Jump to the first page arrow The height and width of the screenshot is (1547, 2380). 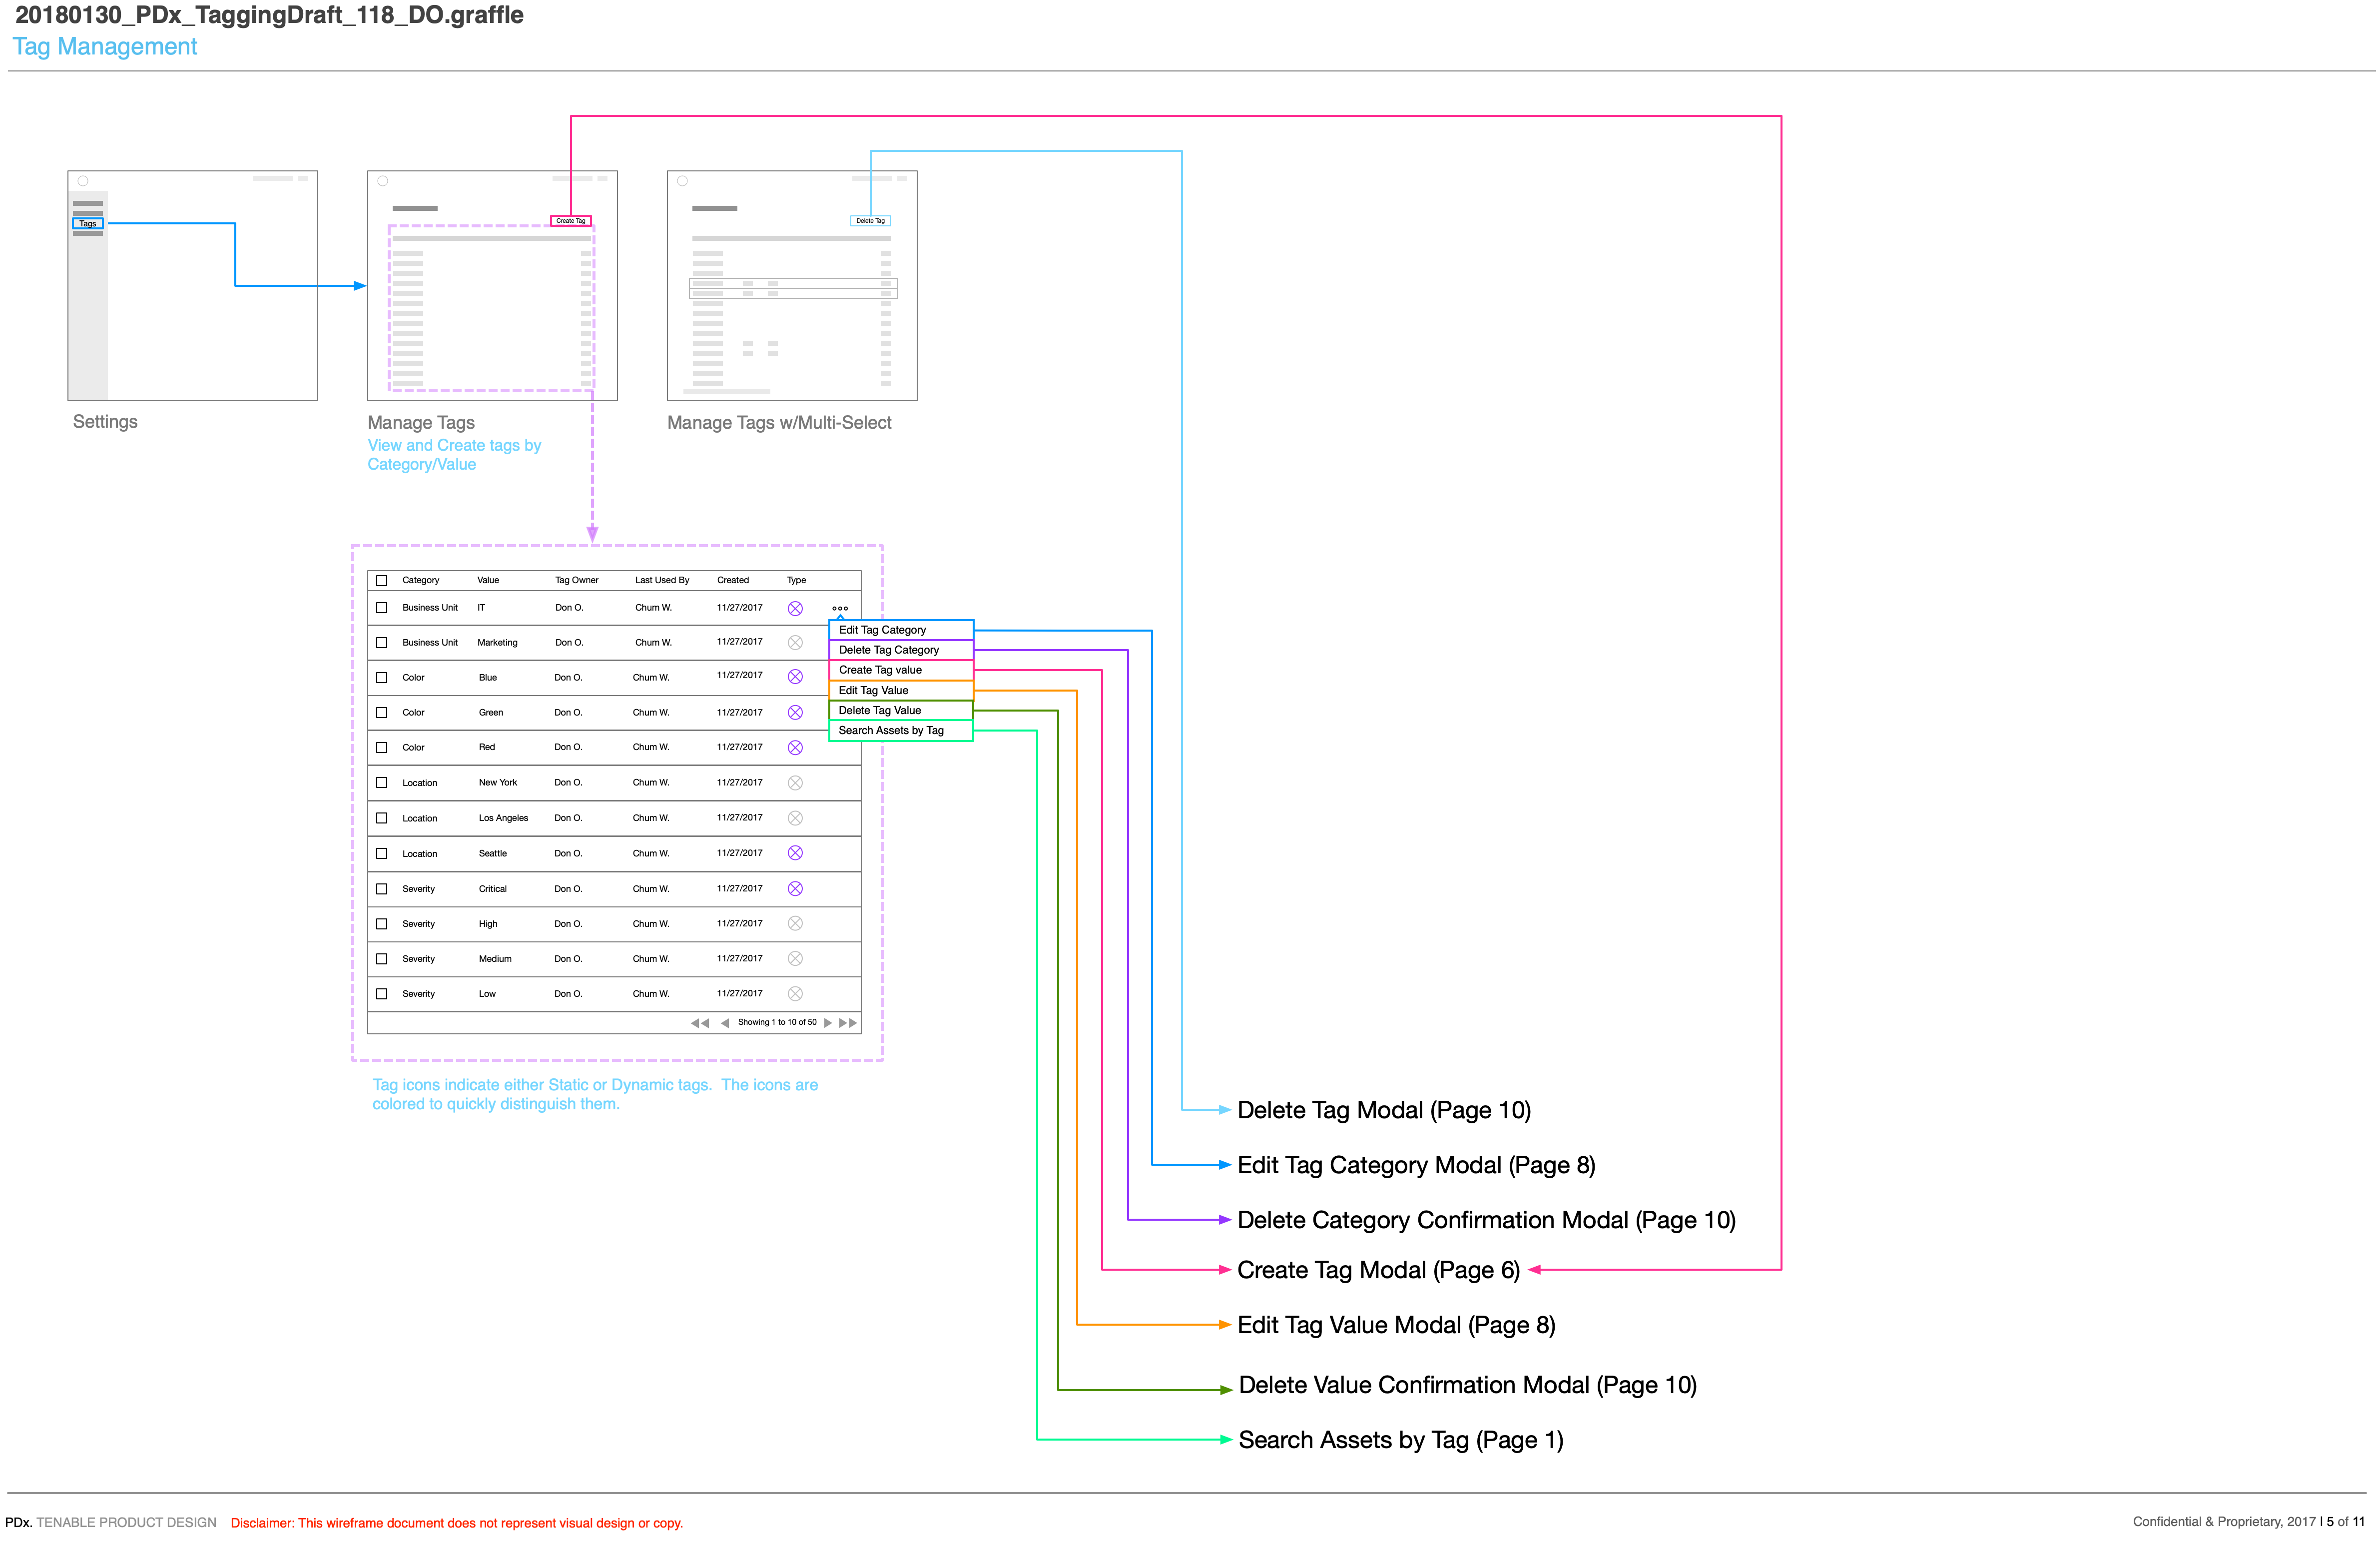point(700,1023)
